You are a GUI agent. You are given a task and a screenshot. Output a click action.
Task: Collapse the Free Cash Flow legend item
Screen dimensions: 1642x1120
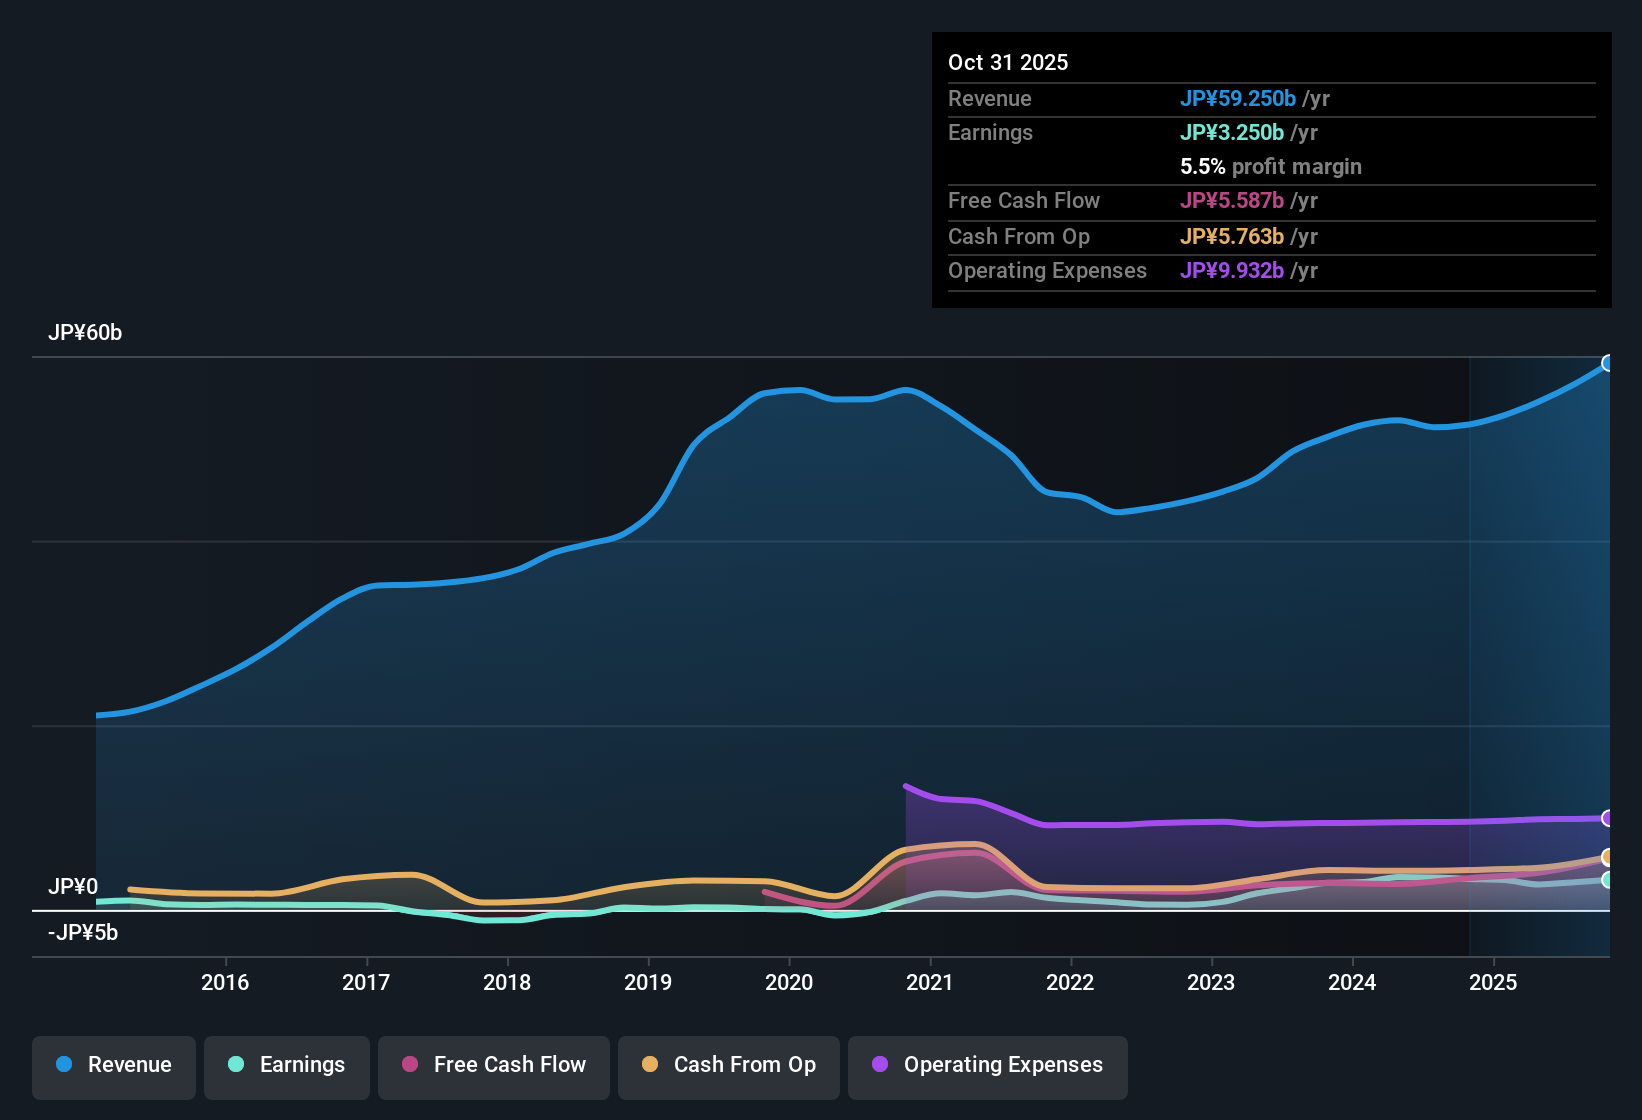[x=493, y=1066]
